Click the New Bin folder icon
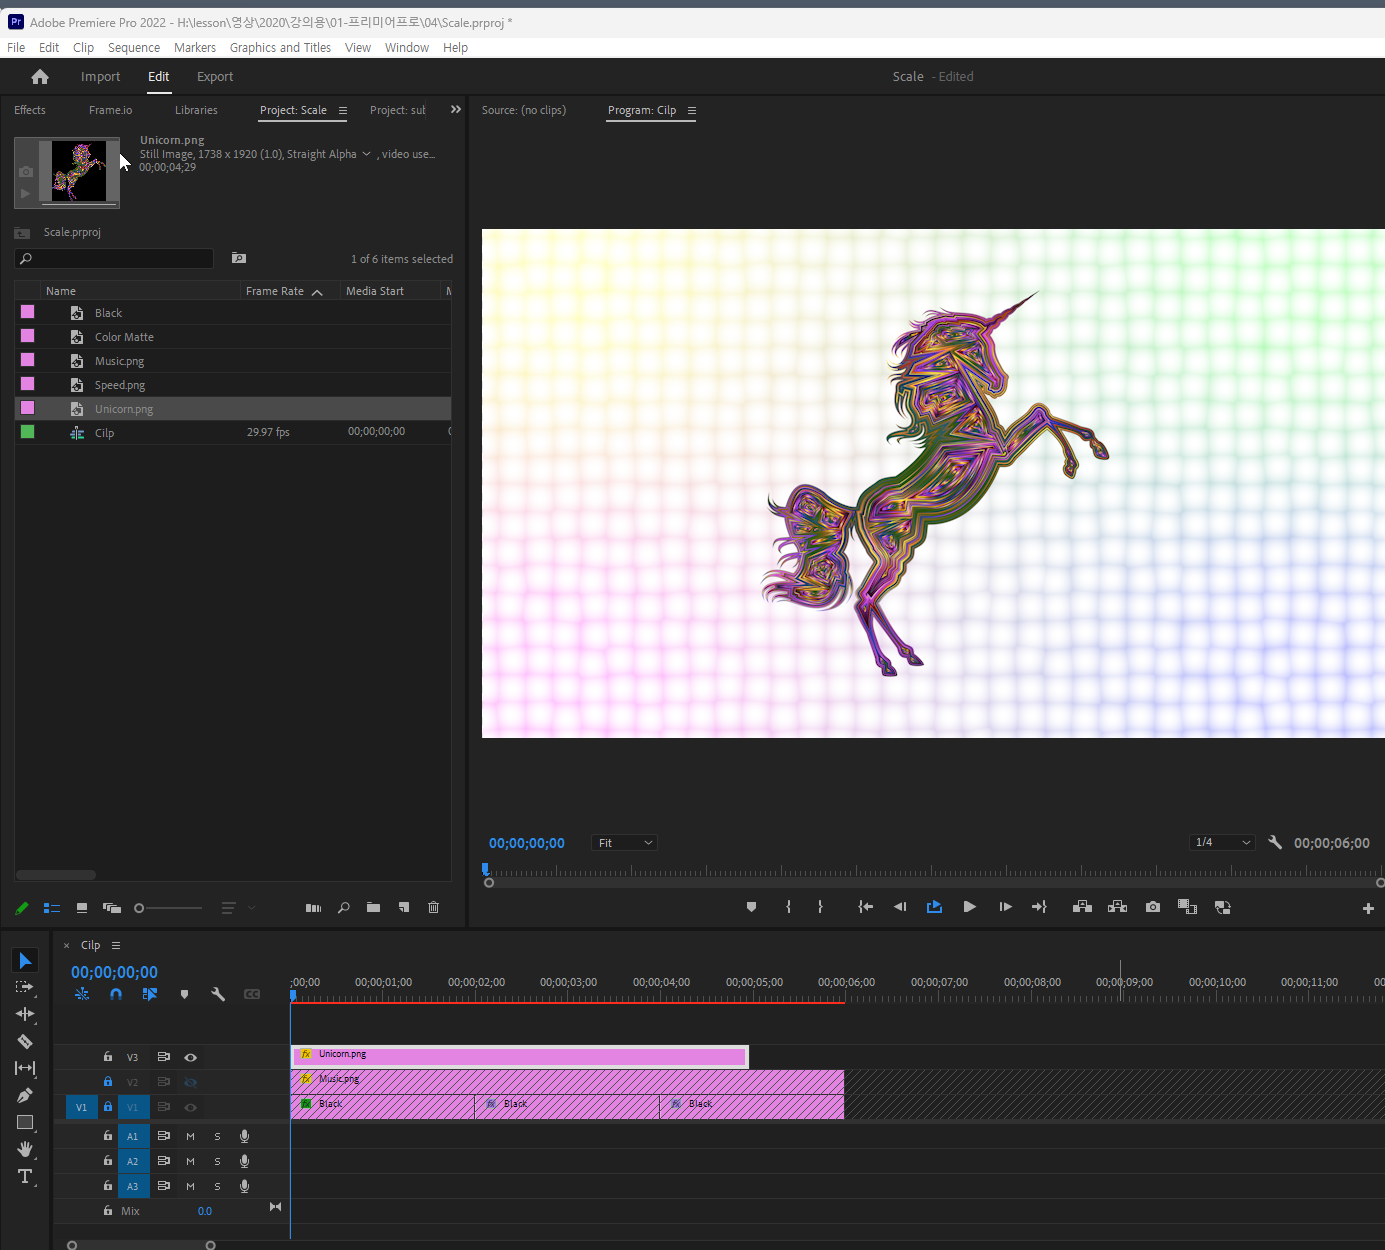 (373, 908)
